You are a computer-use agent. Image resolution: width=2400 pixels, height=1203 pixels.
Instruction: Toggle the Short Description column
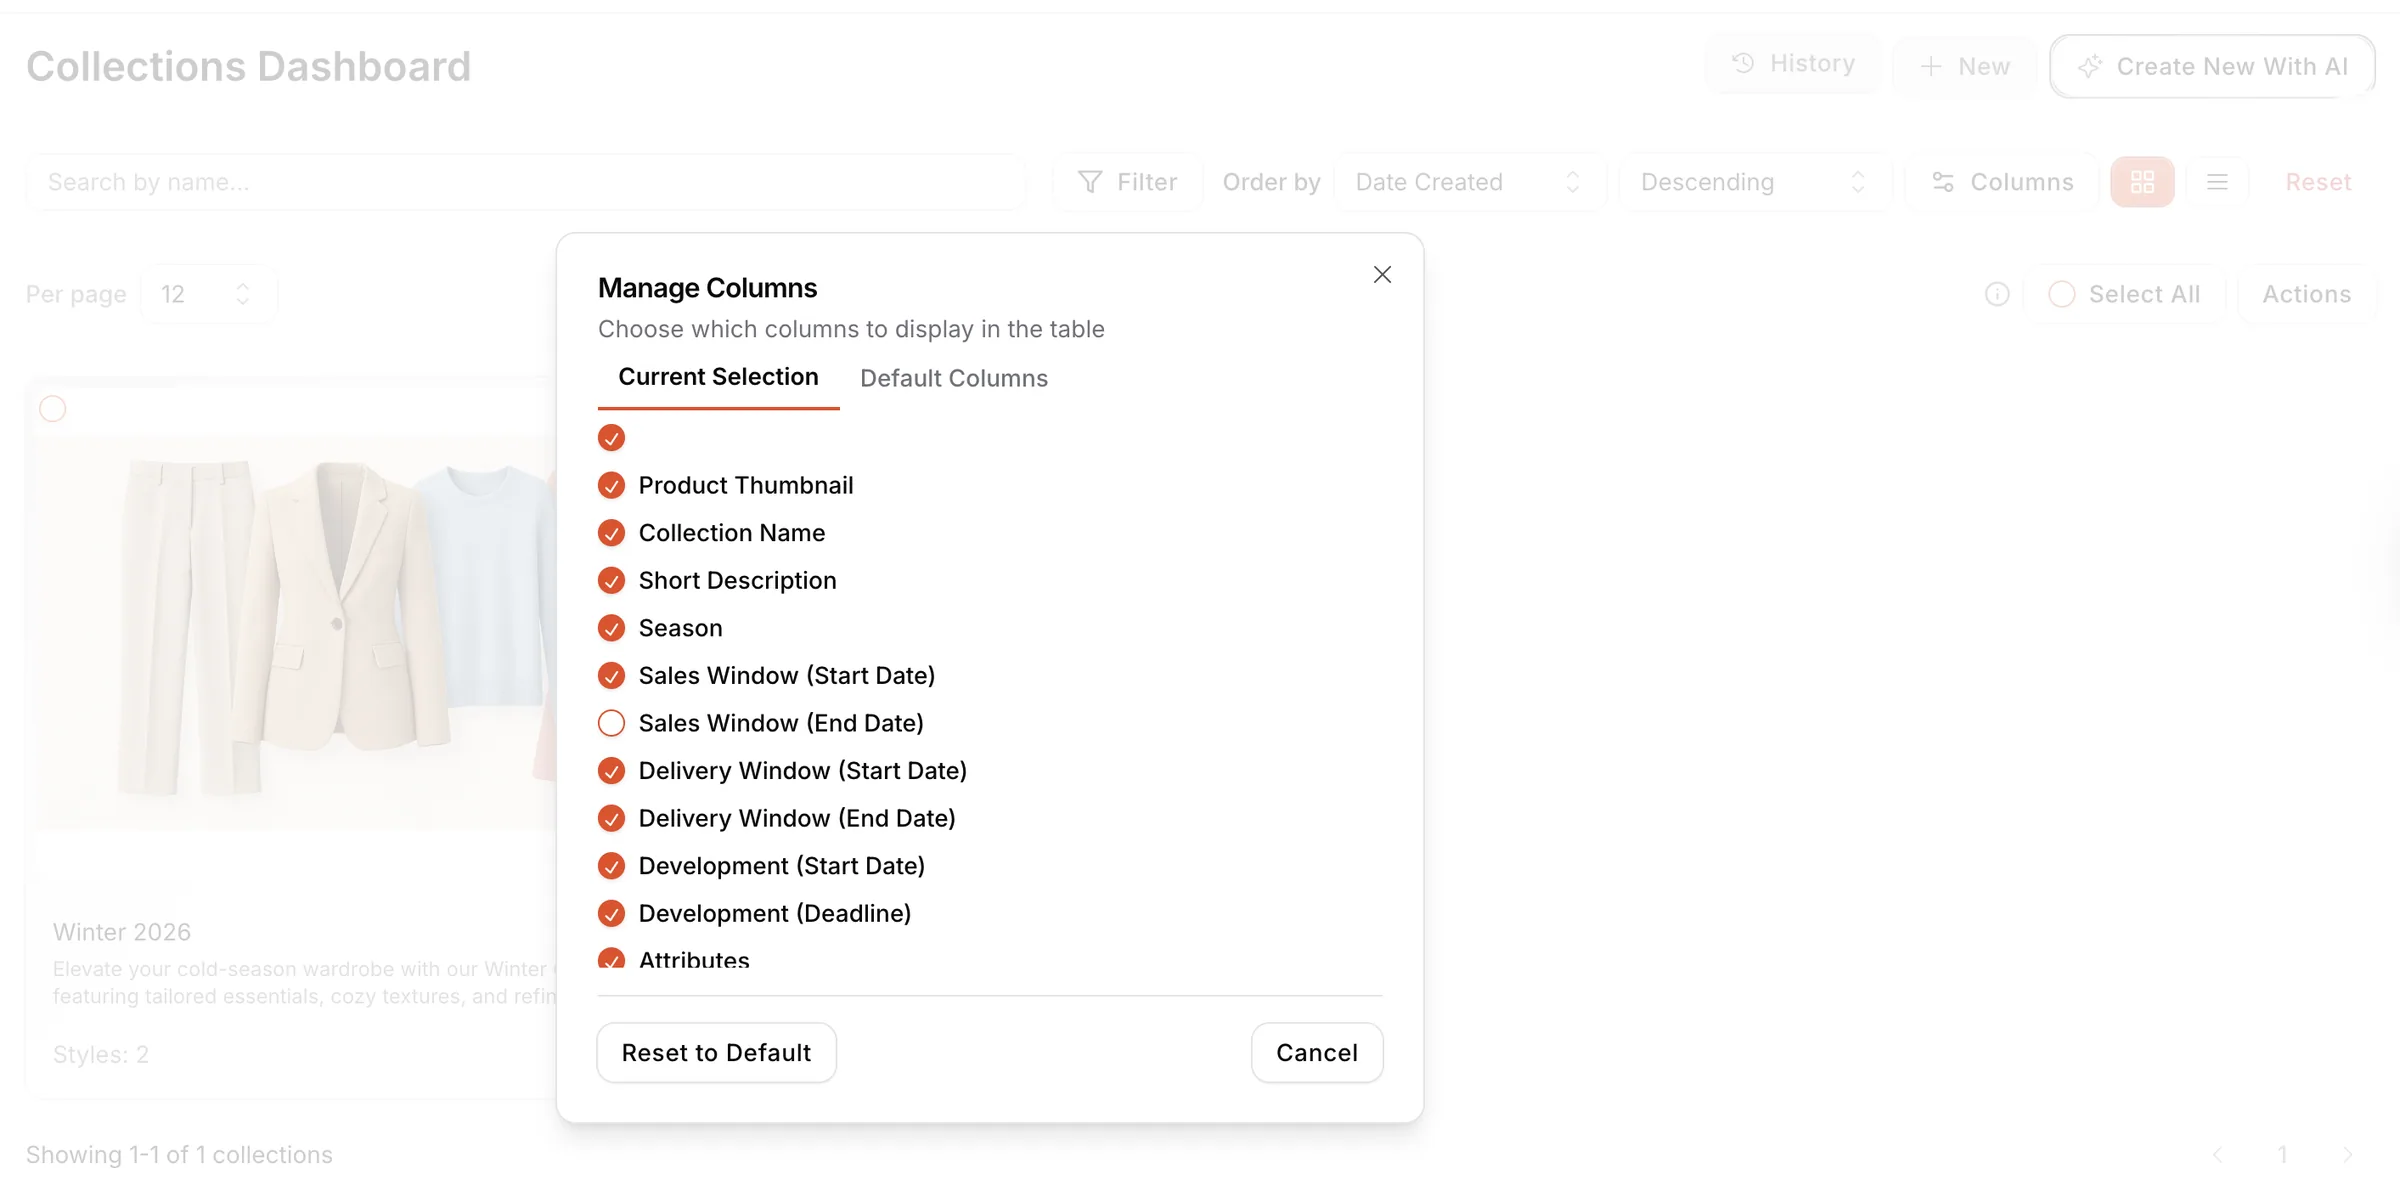tap(611, 581)
